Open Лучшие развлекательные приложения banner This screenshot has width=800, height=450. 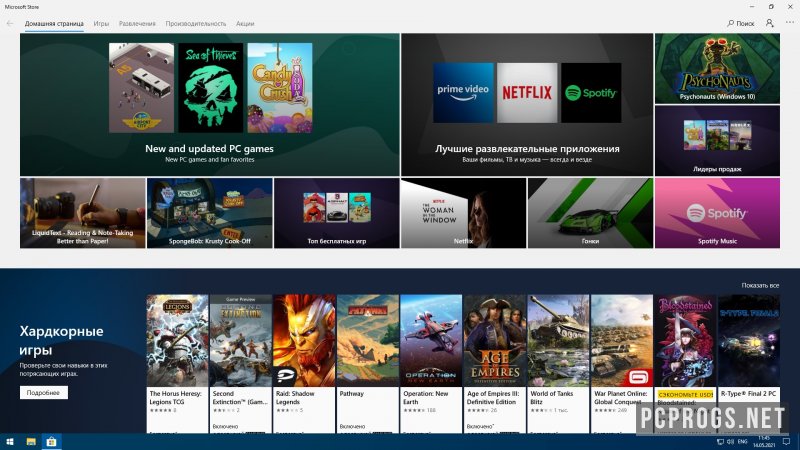[x=527, y=105]
